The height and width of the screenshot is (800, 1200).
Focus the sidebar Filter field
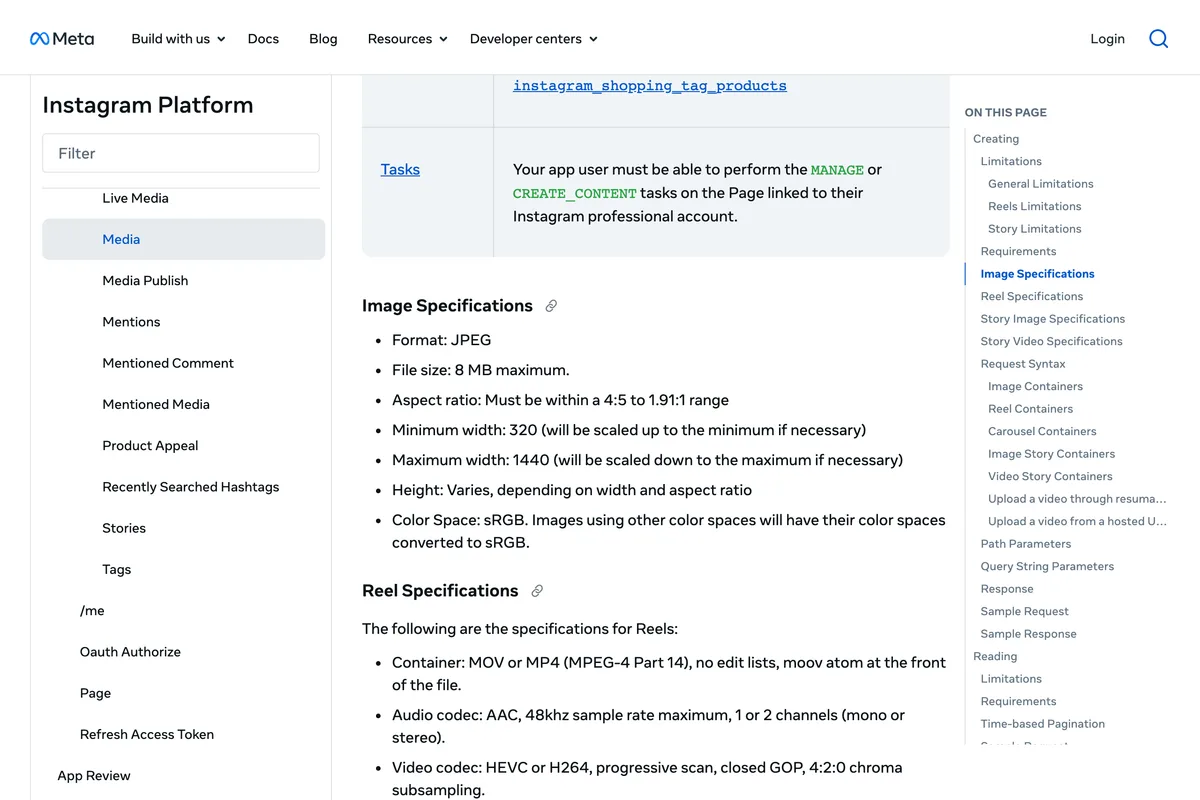click(181, 153)
